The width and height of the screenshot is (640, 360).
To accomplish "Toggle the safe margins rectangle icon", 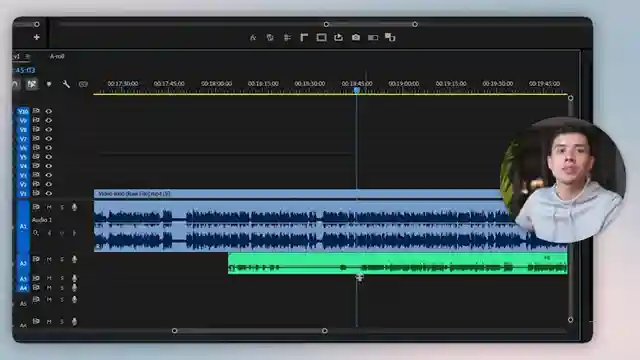I will click(x=321, y=38).
